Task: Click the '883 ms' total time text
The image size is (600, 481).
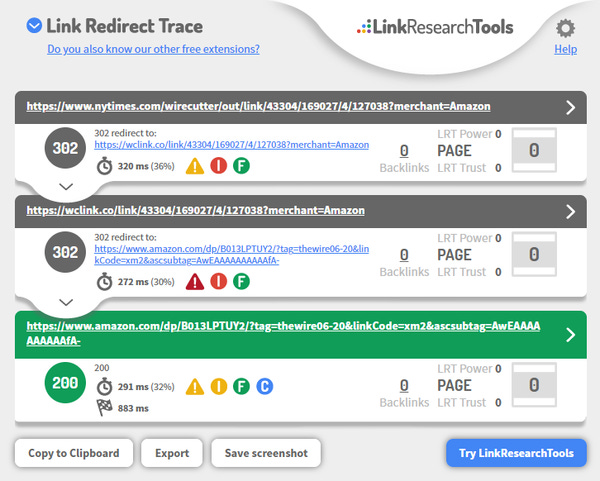Action: pyautogui.click(x=133, y=408)
